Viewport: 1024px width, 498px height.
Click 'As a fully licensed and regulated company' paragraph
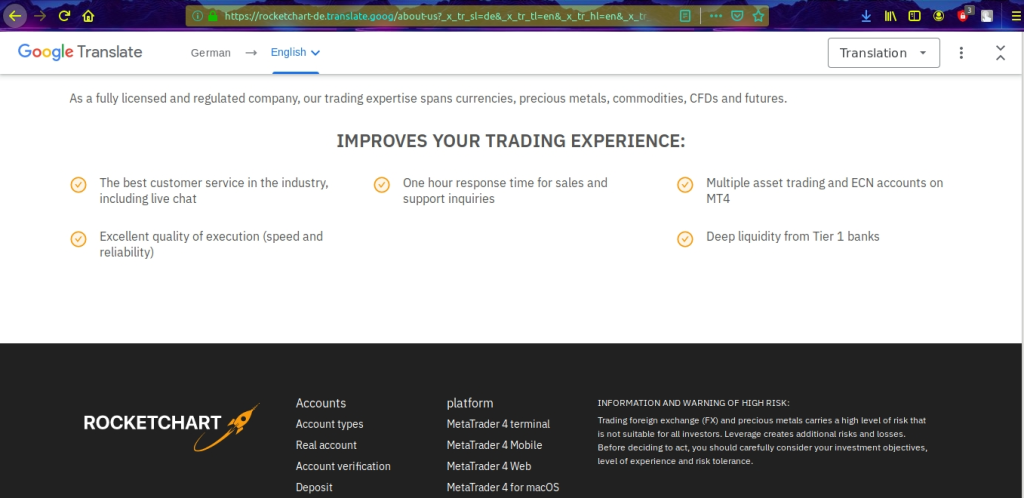tap(428, 99)
